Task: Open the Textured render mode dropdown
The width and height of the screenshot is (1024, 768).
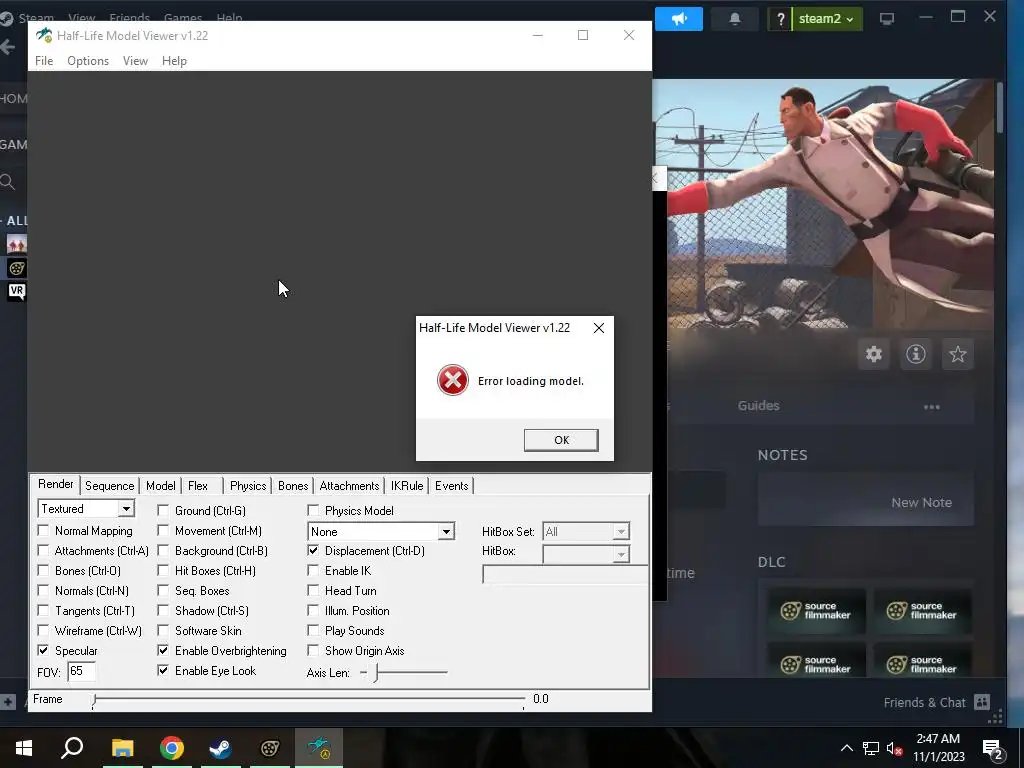Action: point(126,509)
